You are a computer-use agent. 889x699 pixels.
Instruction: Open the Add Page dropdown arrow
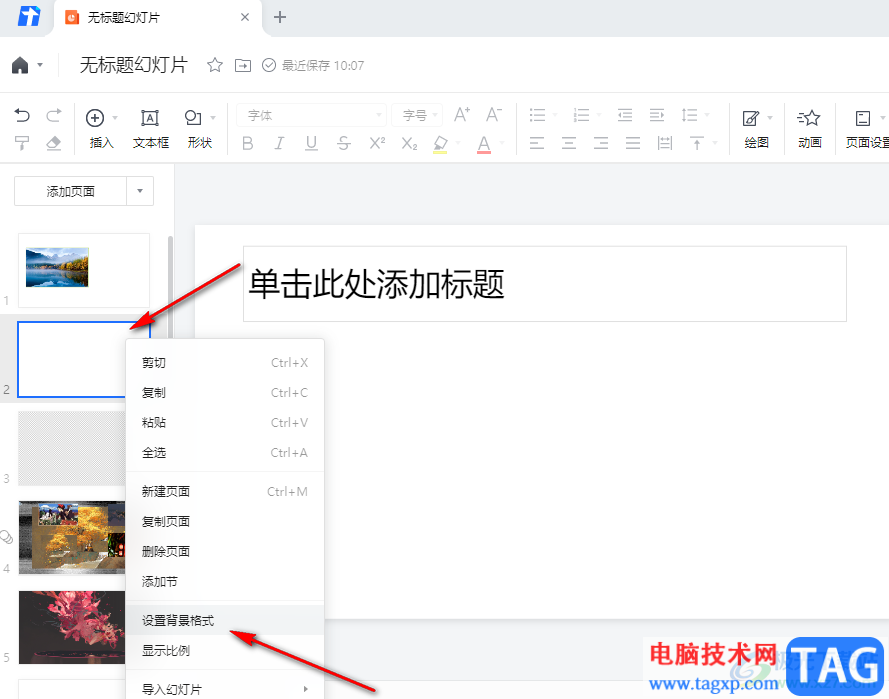[x=140, y=191]
